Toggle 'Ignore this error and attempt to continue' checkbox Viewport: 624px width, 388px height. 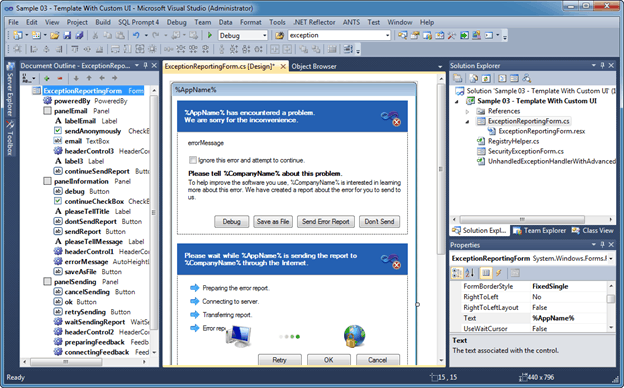coord(193,160)
